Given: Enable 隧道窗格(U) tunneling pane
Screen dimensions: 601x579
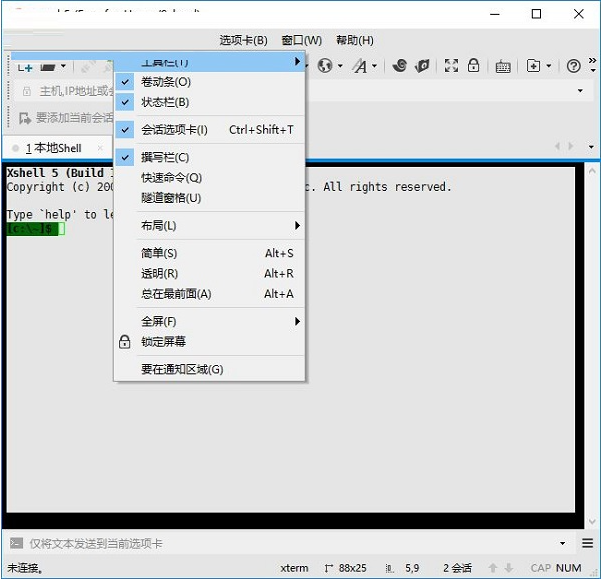Looking at the screenshot, I should 209,198.
